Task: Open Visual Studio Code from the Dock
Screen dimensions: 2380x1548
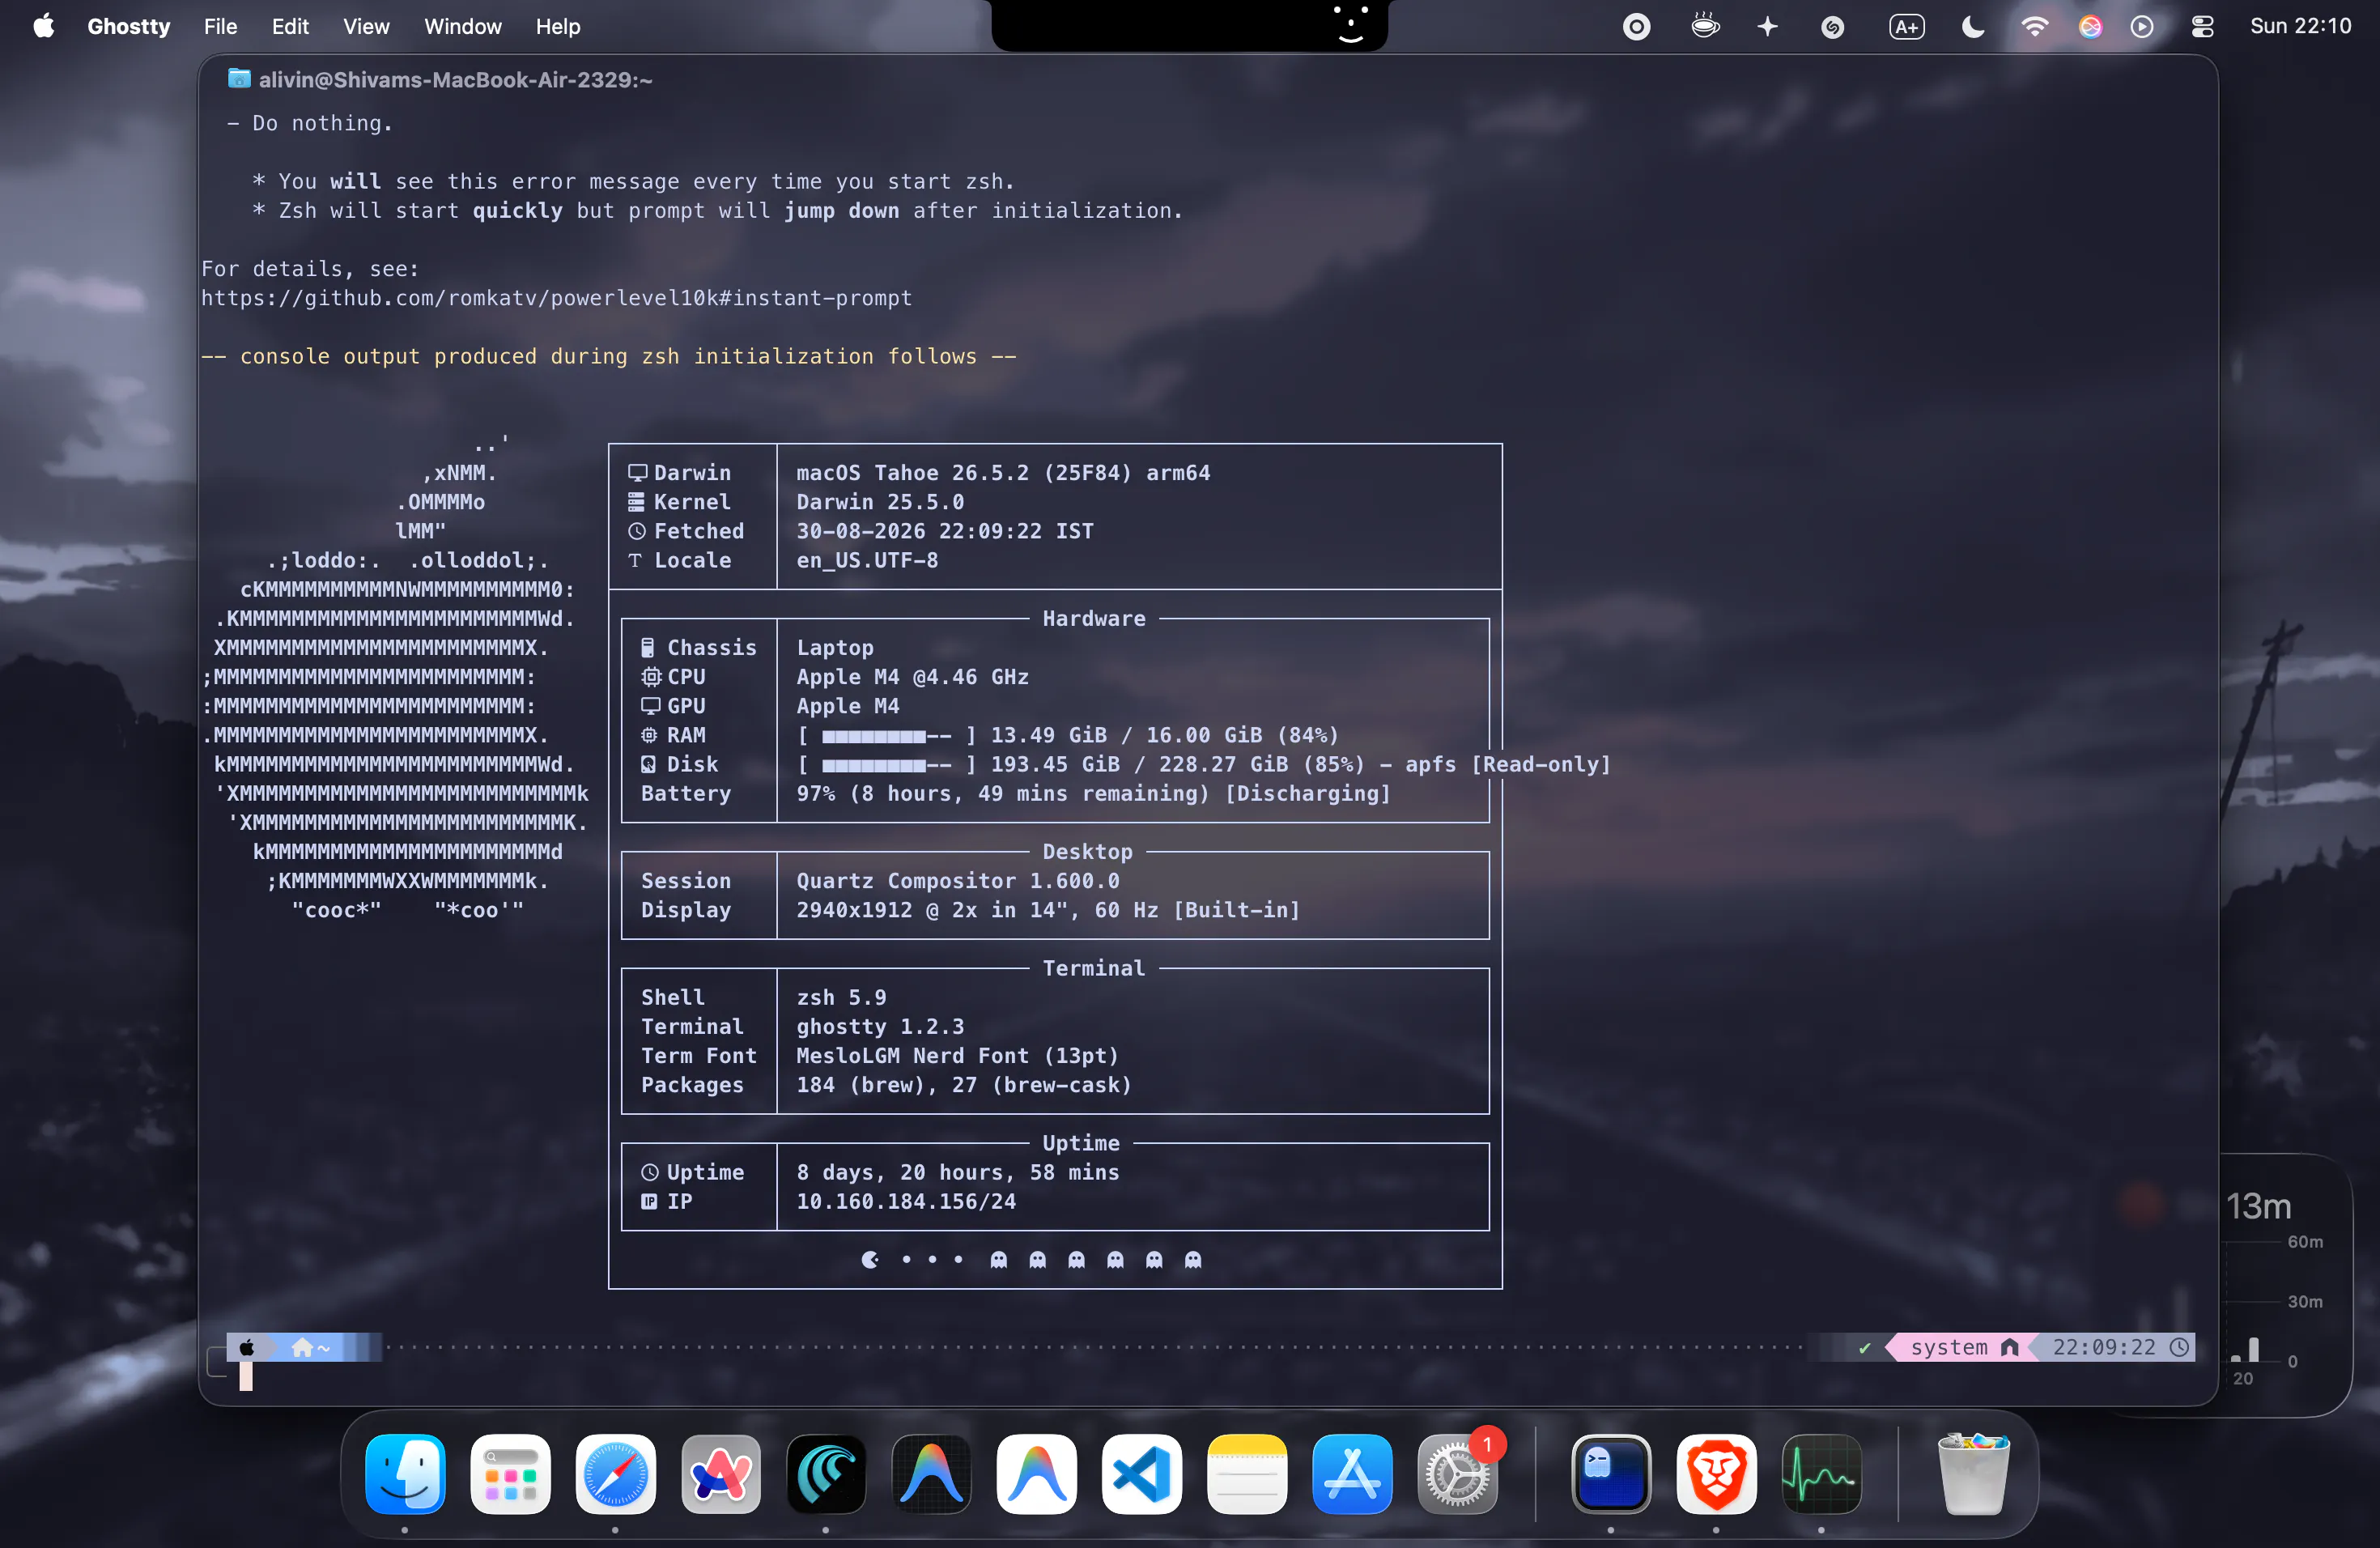Action: click(1142, 1474)
